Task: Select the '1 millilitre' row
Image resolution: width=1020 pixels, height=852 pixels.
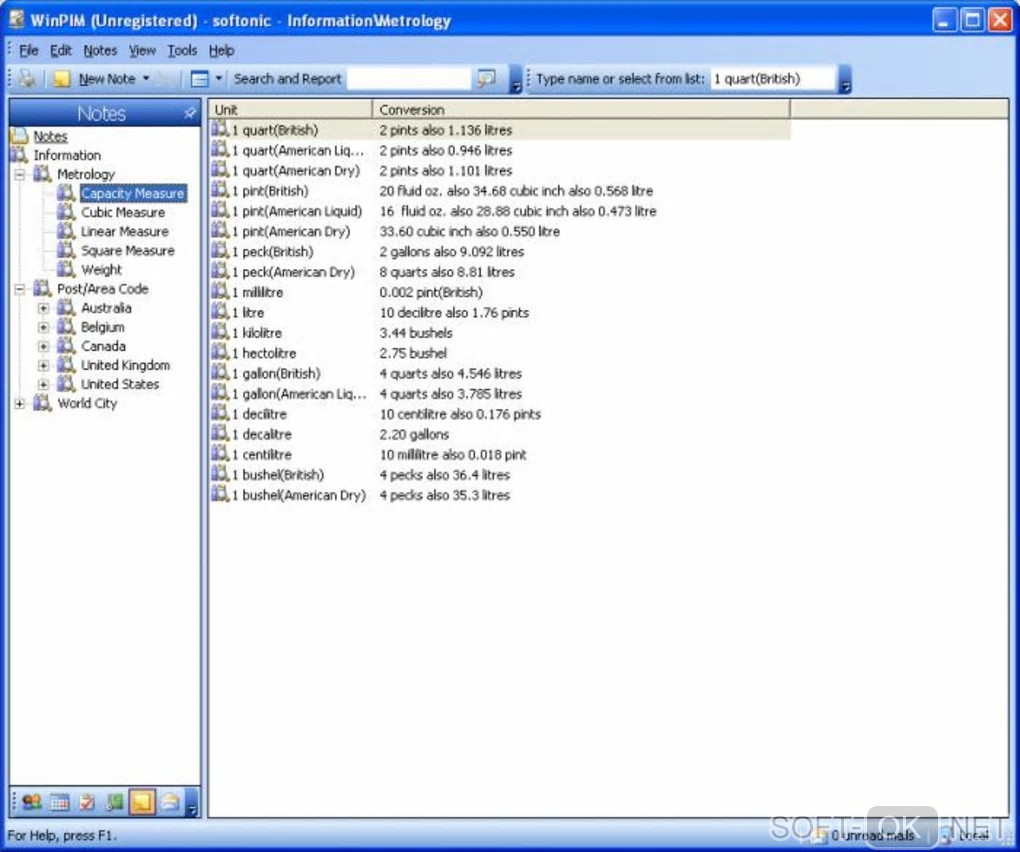Action: [x=500, y=292]
